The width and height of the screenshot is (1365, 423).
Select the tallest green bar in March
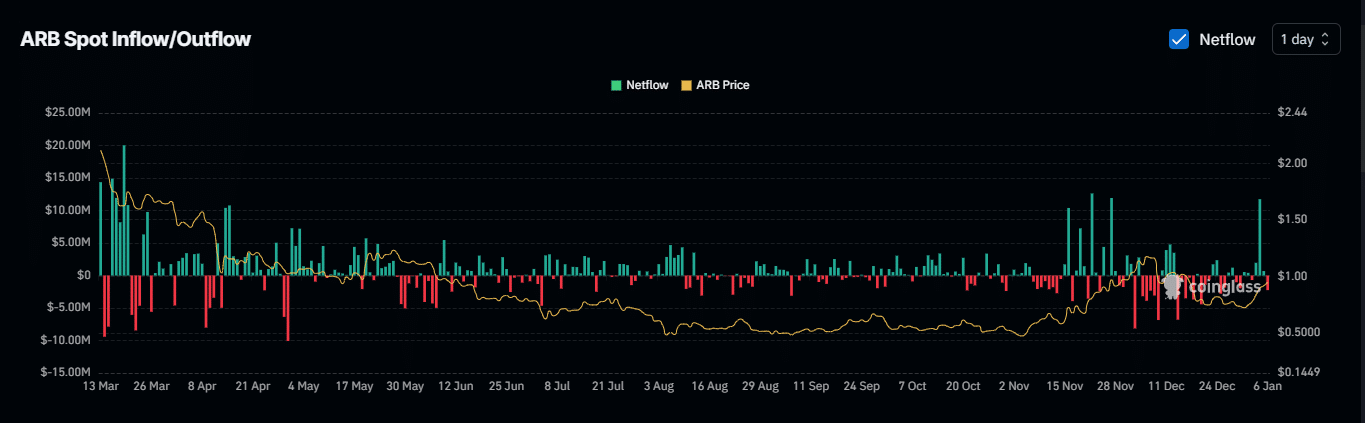[124, 209]
